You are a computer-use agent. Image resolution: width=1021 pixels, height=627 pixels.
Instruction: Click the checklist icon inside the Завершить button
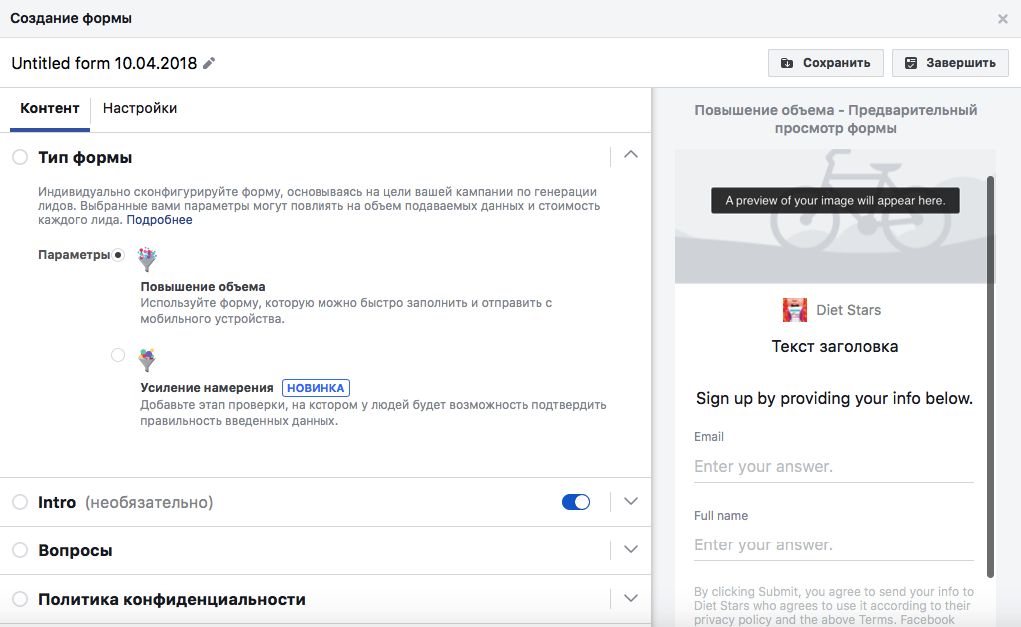click(911, 62)
